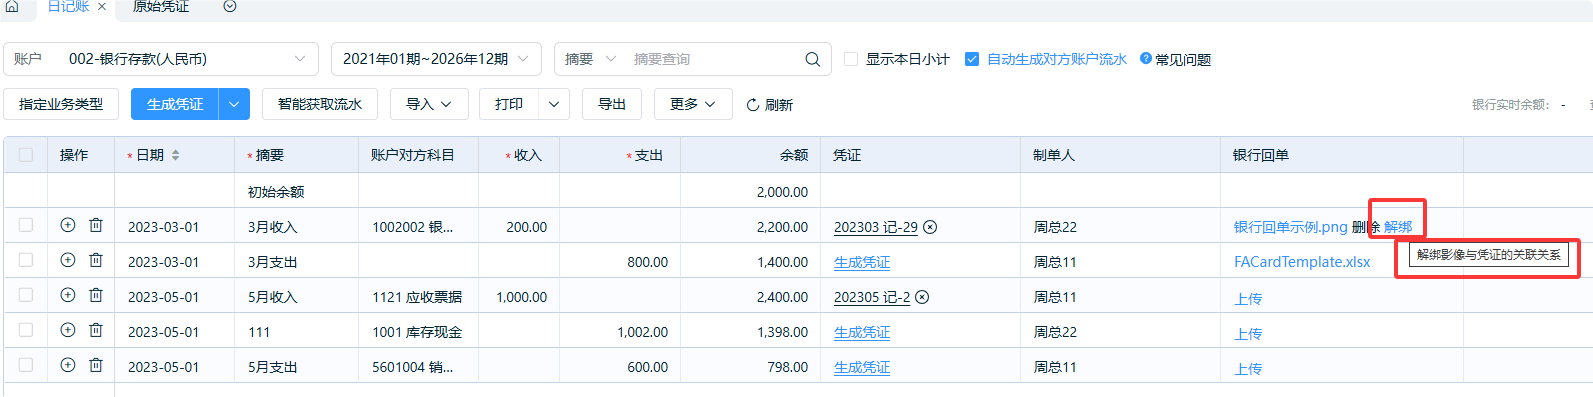
Task: Select the 5月收入 row checkbox
Action: coord(26,295)
